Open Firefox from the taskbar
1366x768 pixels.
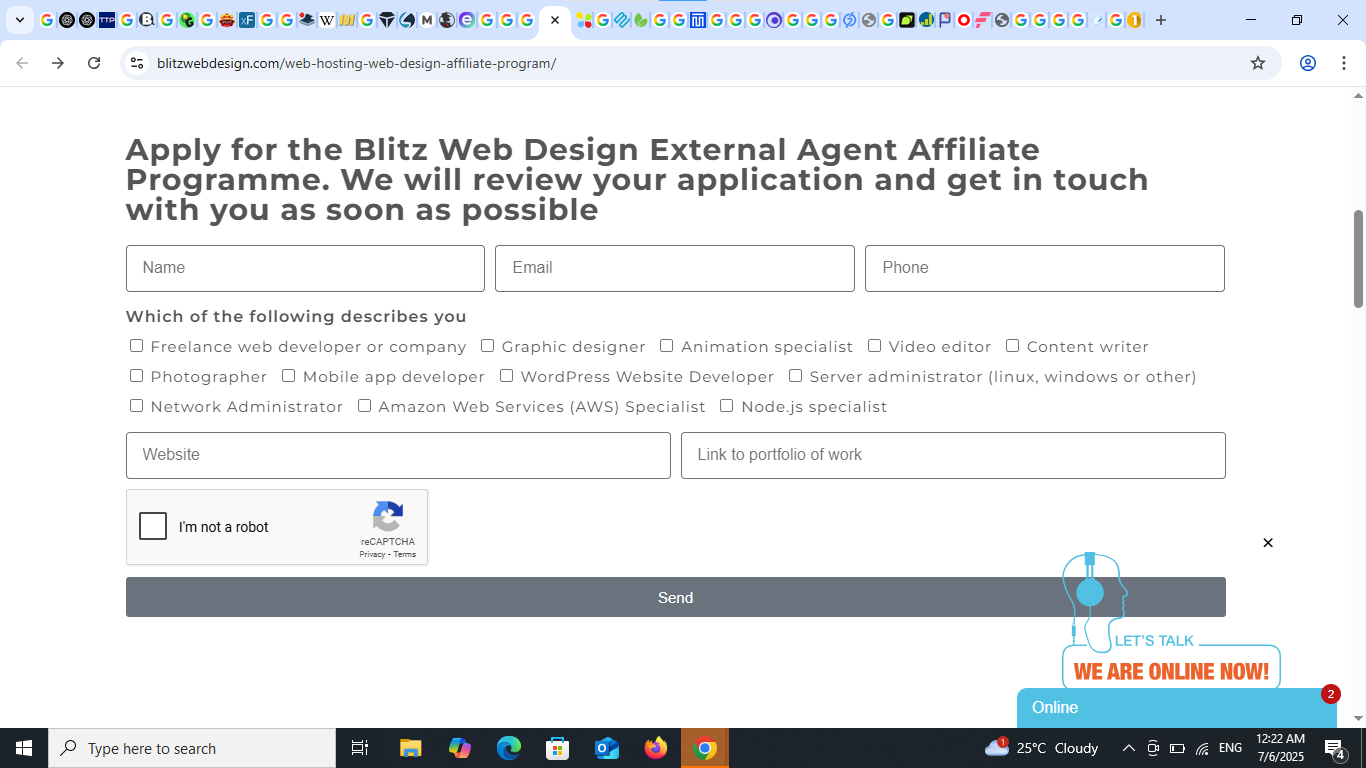coord(656,748)
